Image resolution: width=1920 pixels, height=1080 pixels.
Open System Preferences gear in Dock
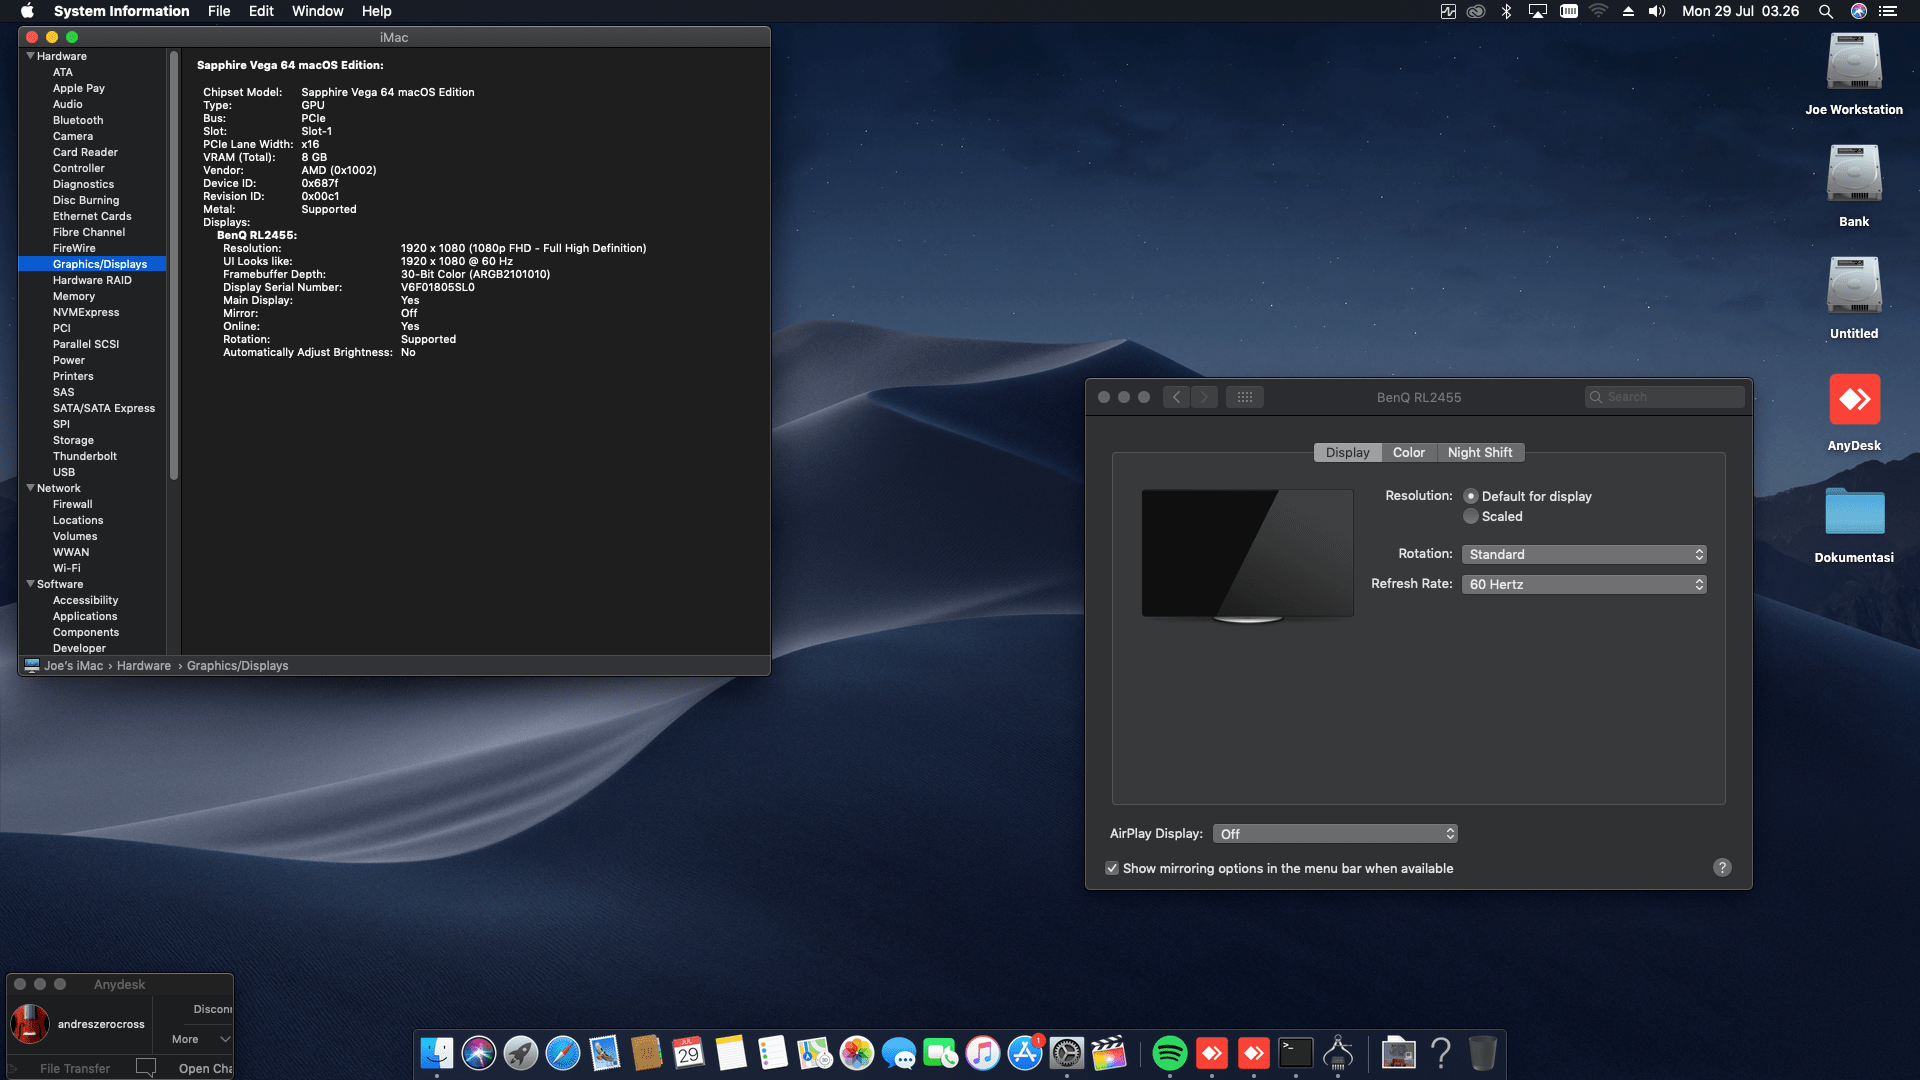[x=1067, y=1053]
